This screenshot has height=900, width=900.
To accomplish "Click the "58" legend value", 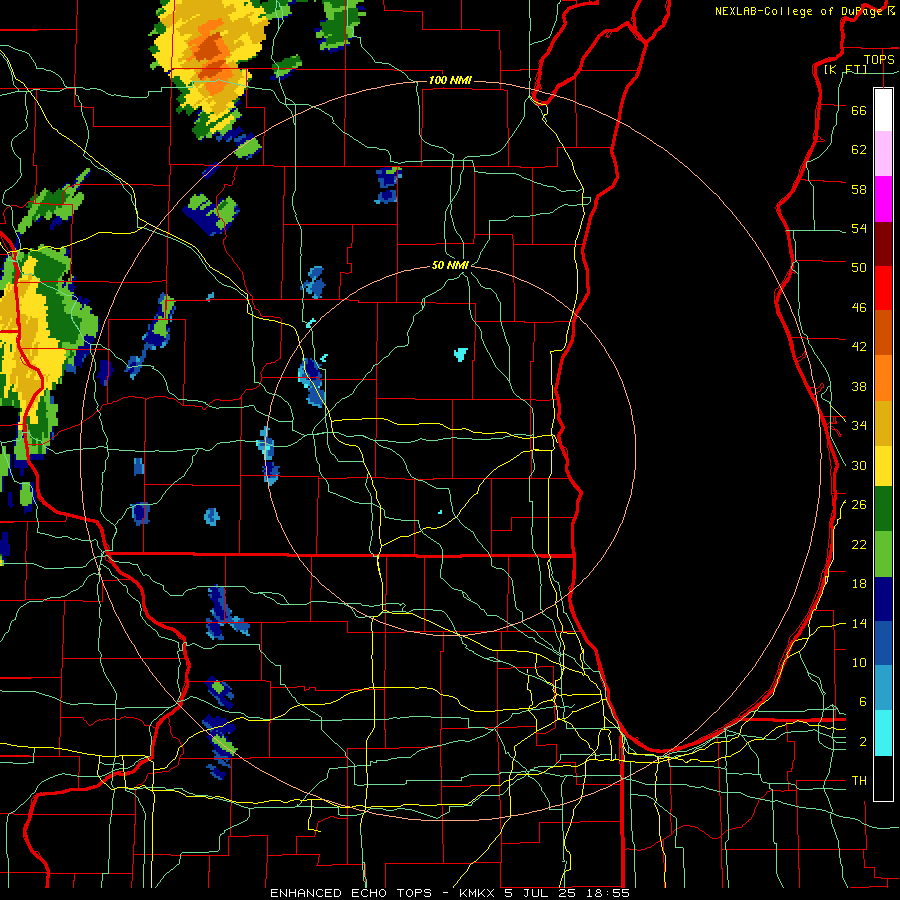I will tap(859, 189).
